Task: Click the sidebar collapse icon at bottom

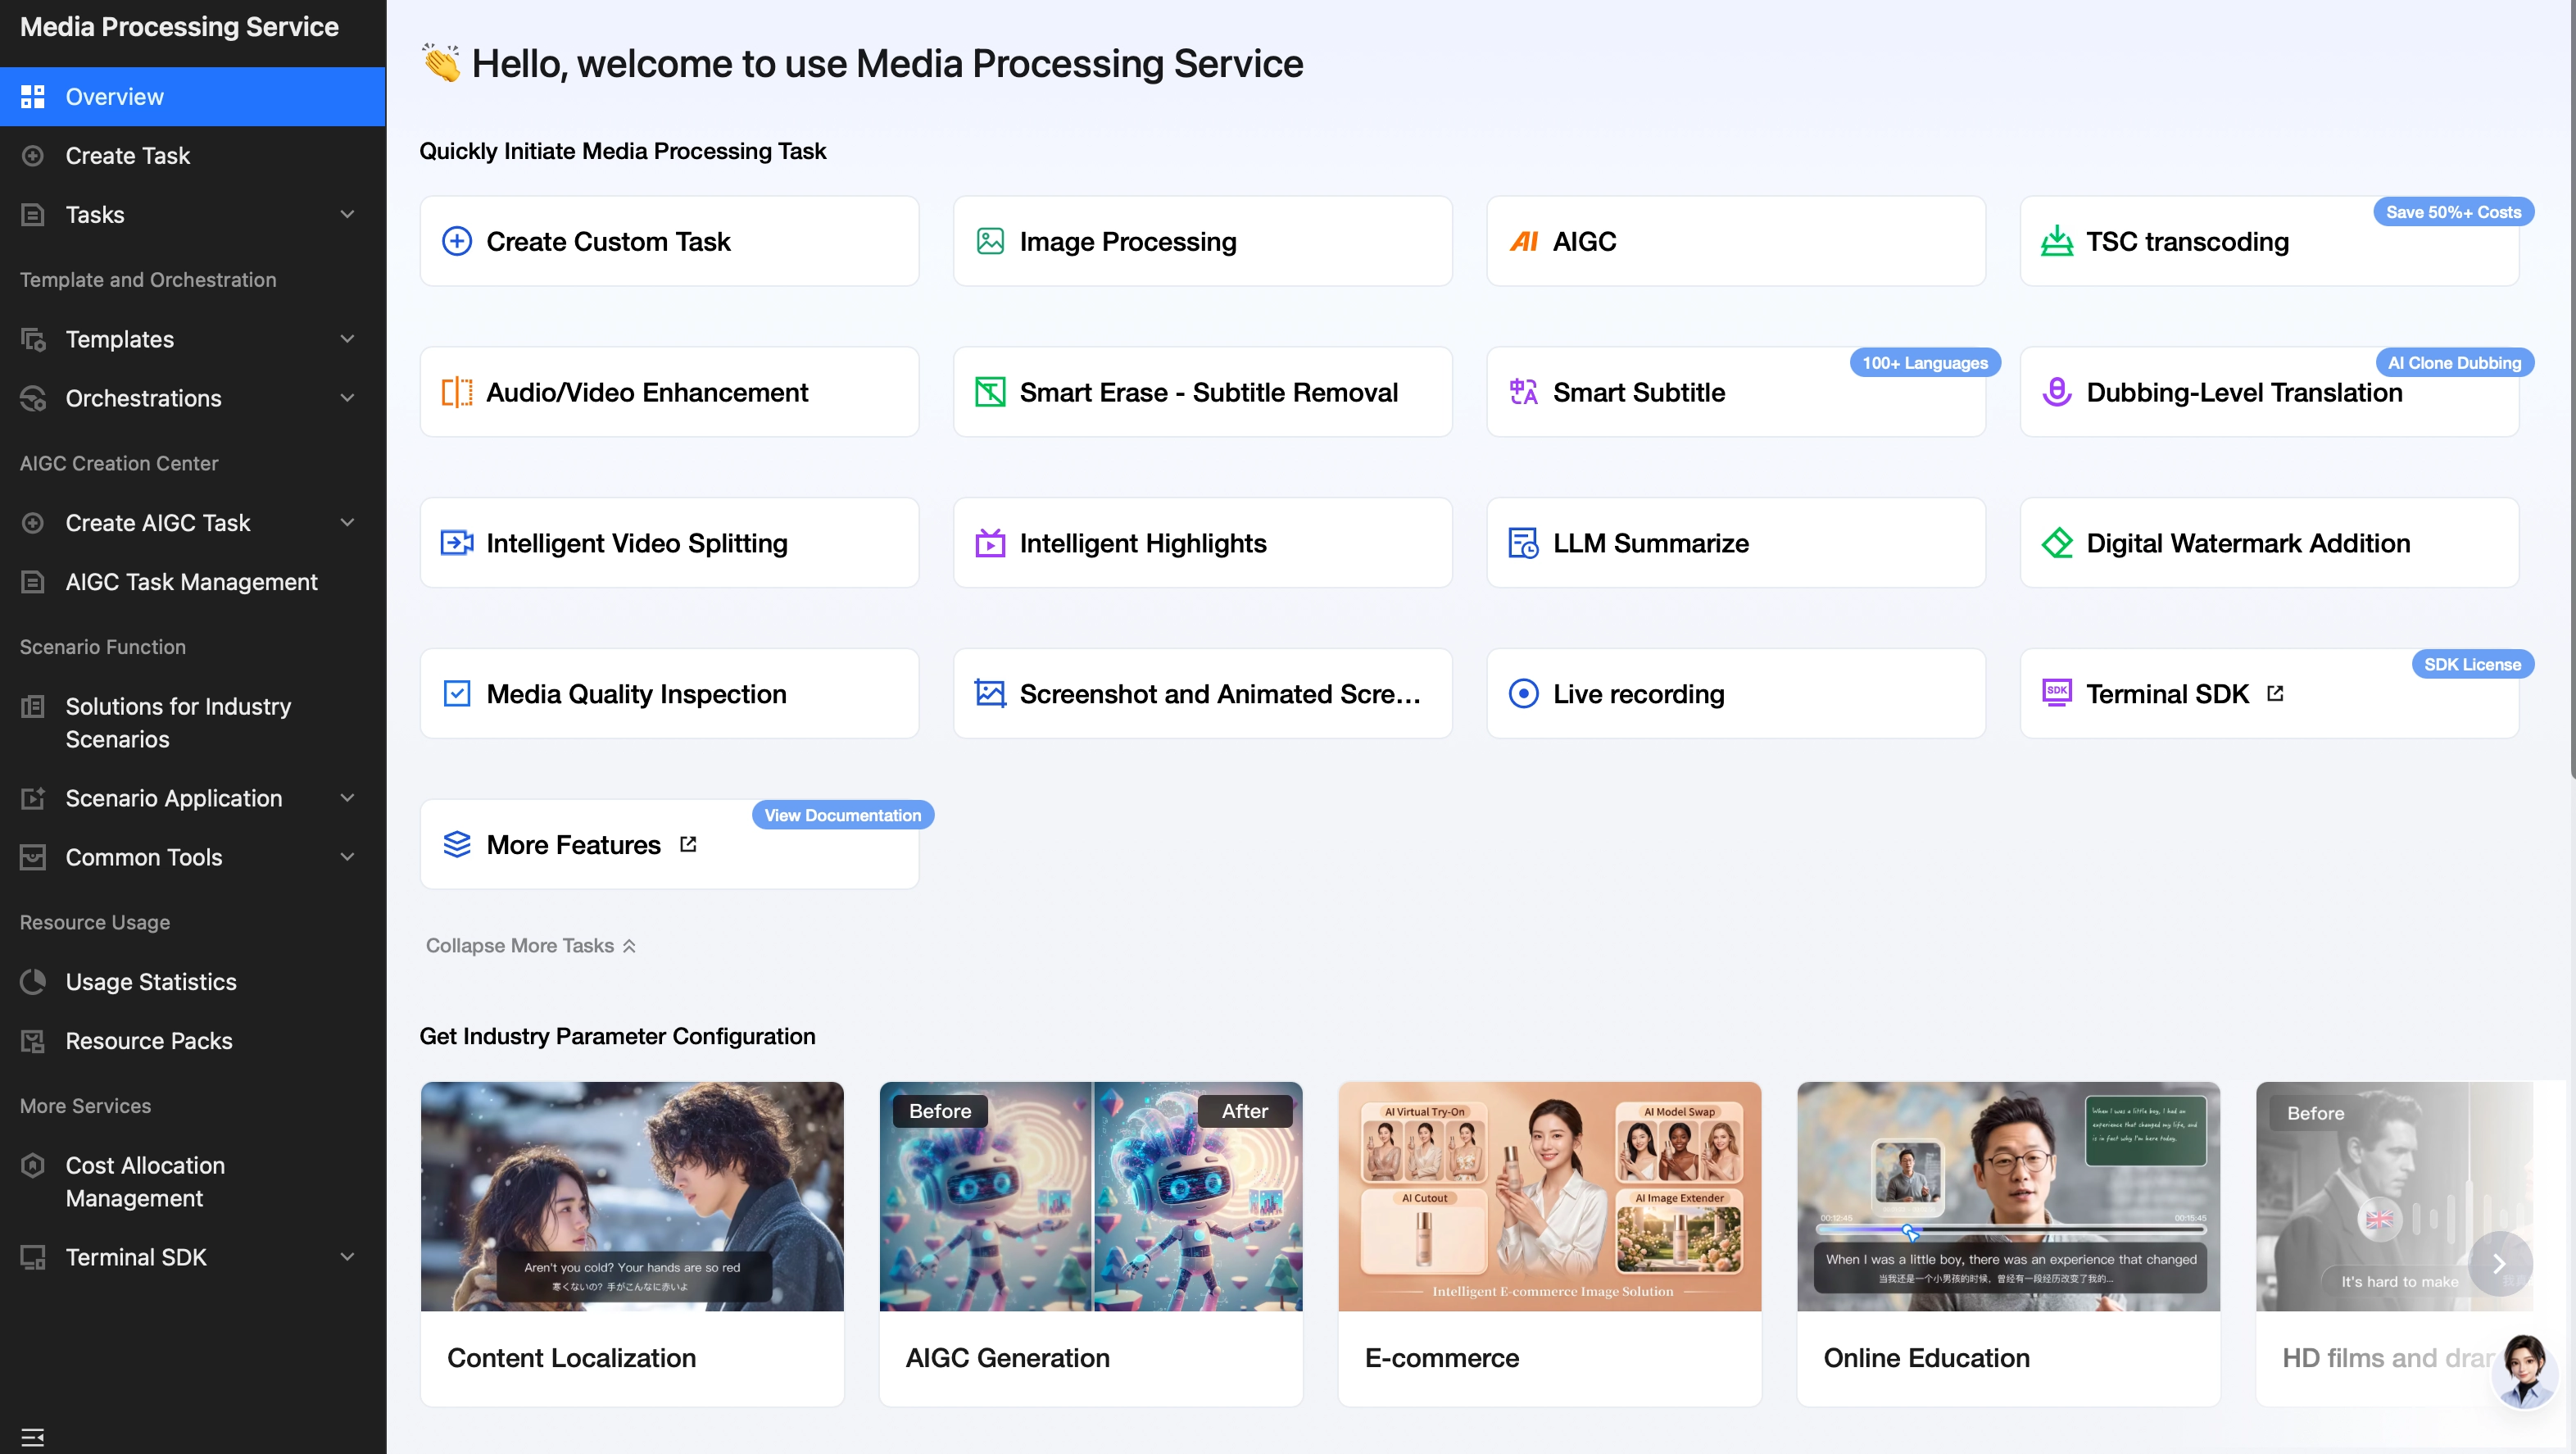Action: click(x=33, y=1437)
